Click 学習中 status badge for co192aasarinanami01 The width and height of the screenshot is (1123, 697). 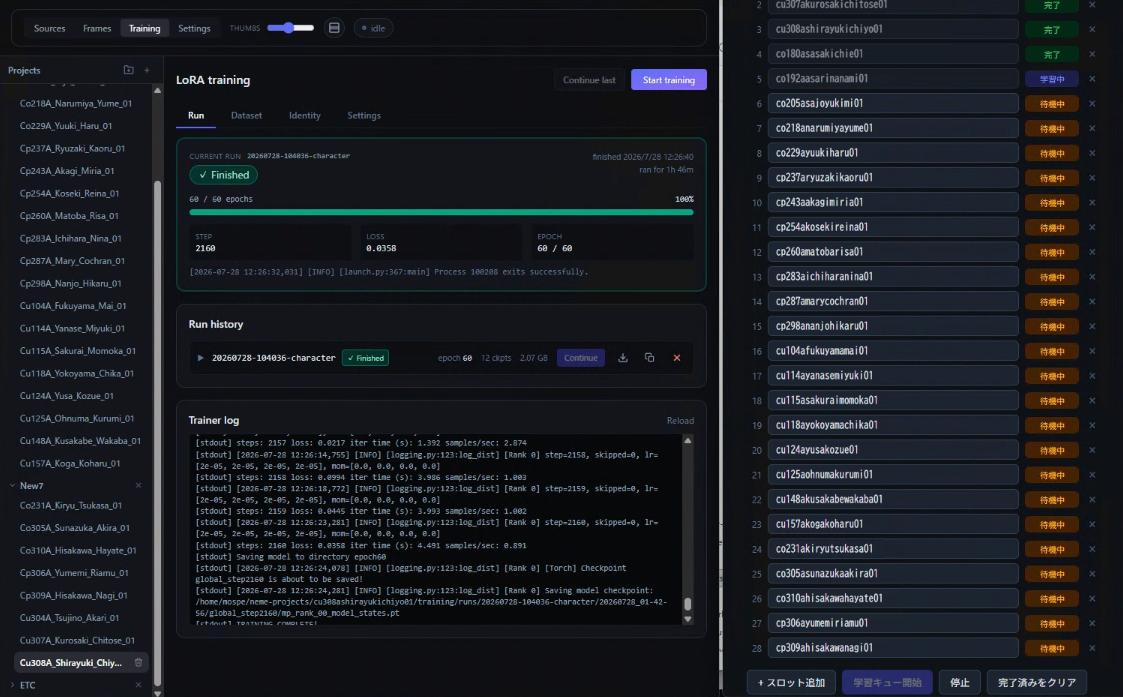1051,79
